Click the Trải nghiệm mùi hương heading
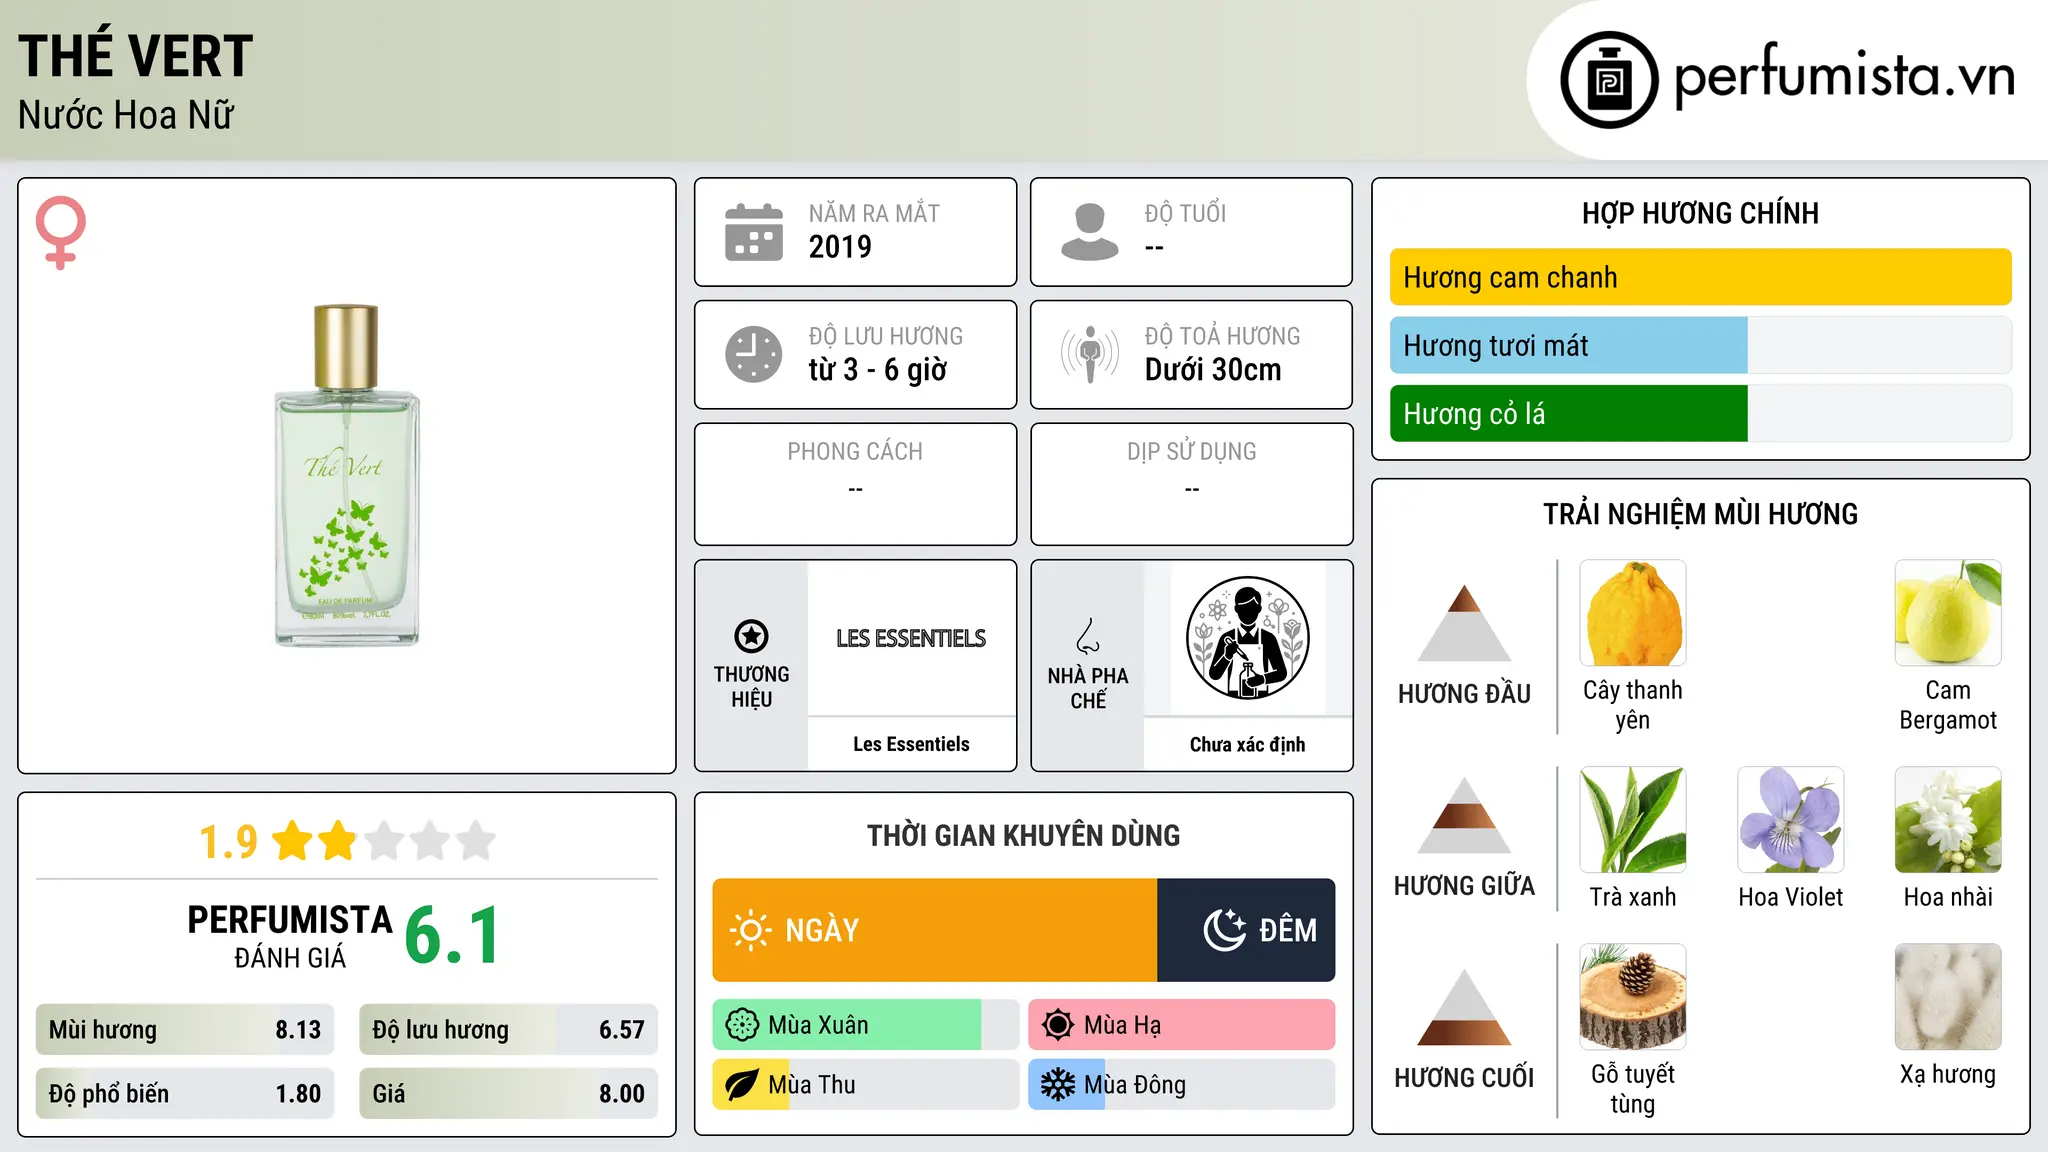The image size is (2048, 1152). [1700, 514]
